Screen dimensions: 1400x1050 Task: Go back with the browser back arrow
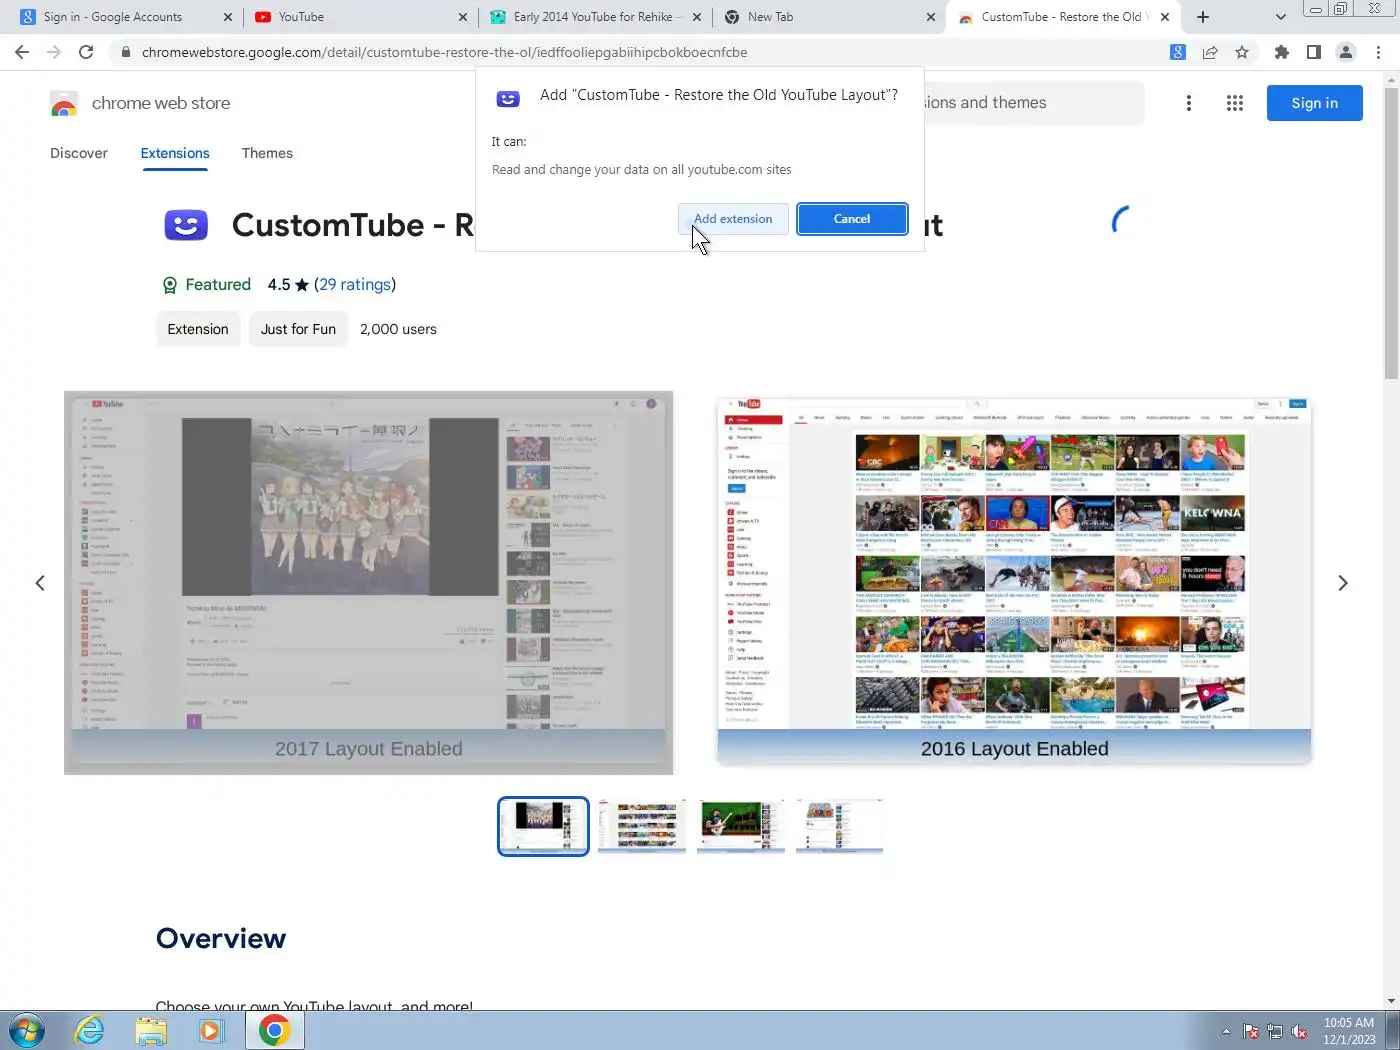[x=22, y=52]
